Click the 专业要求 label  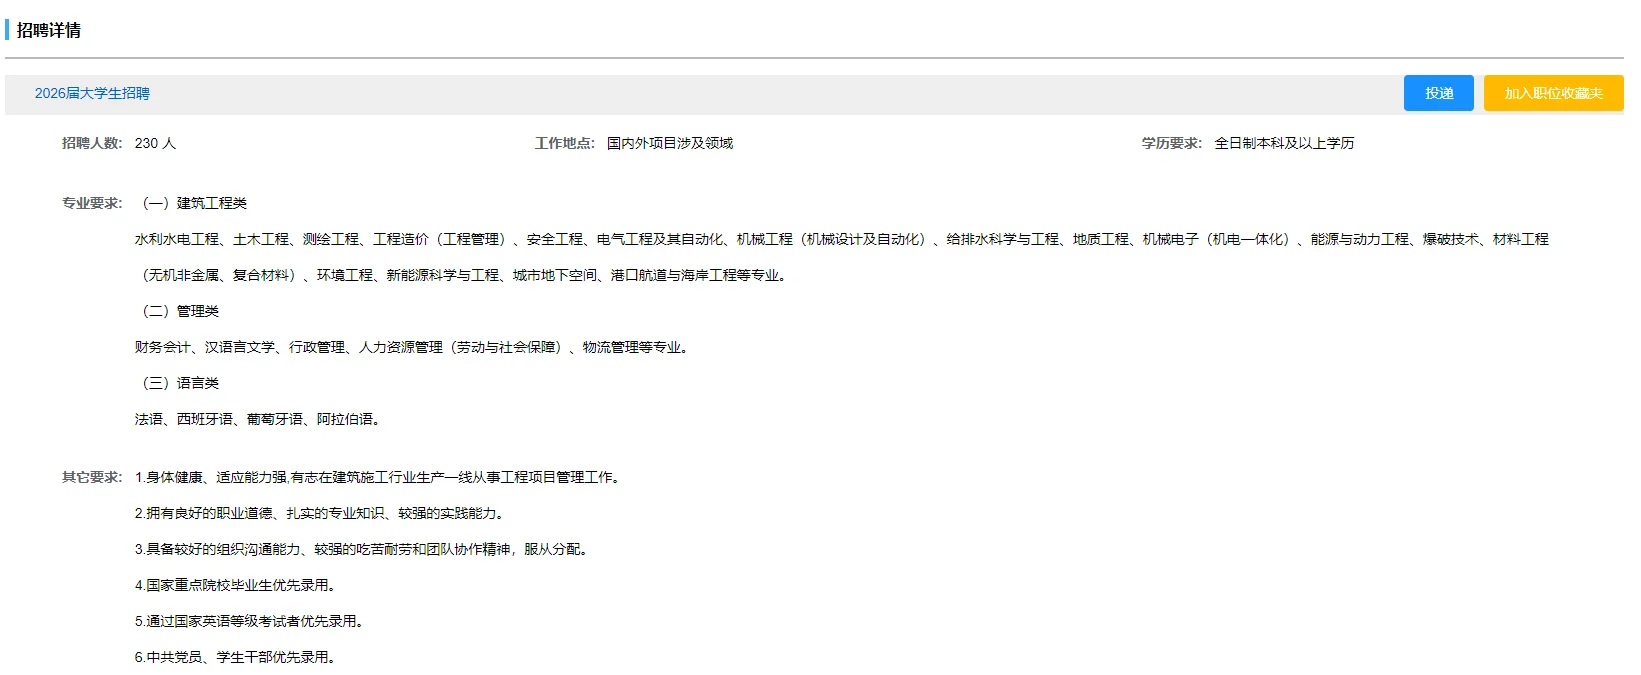[x=92, y=203]
